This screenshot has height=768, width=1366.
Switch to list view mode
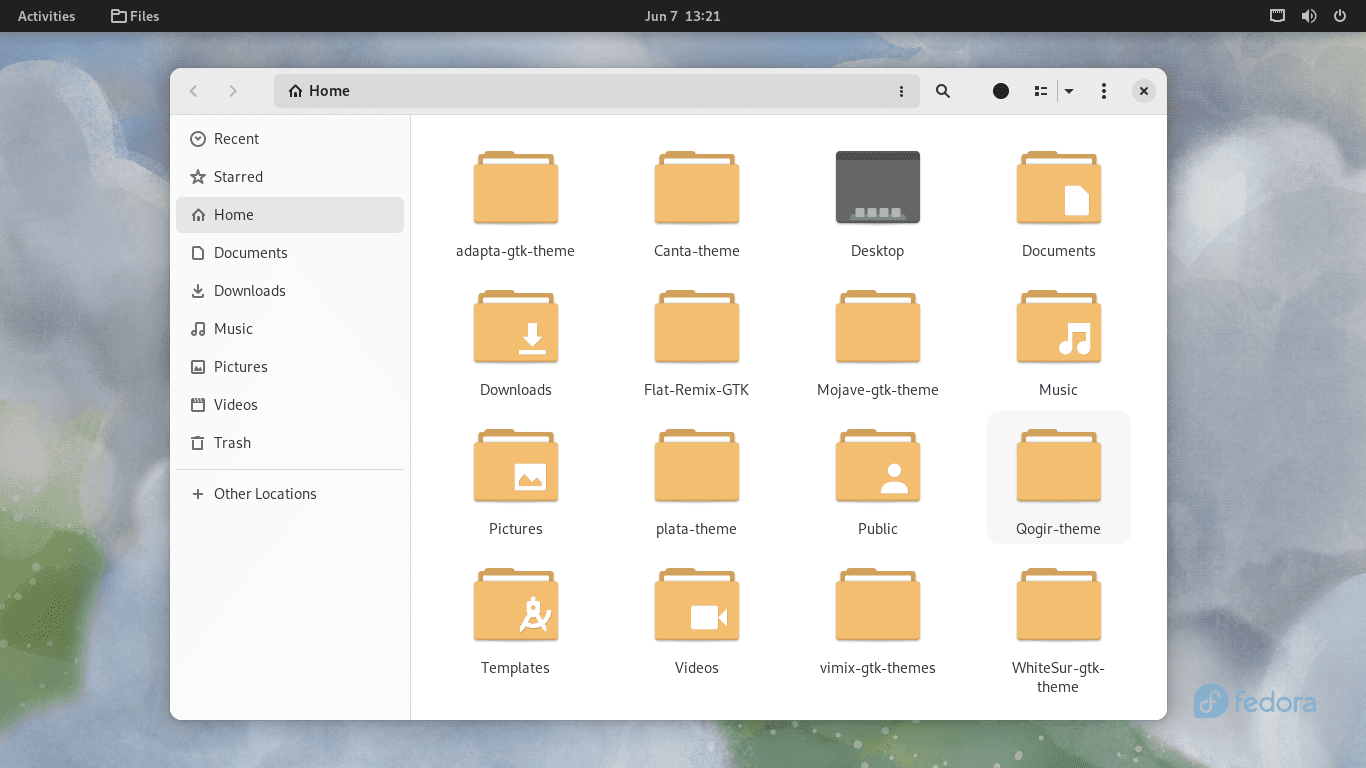coord(1039,91)
